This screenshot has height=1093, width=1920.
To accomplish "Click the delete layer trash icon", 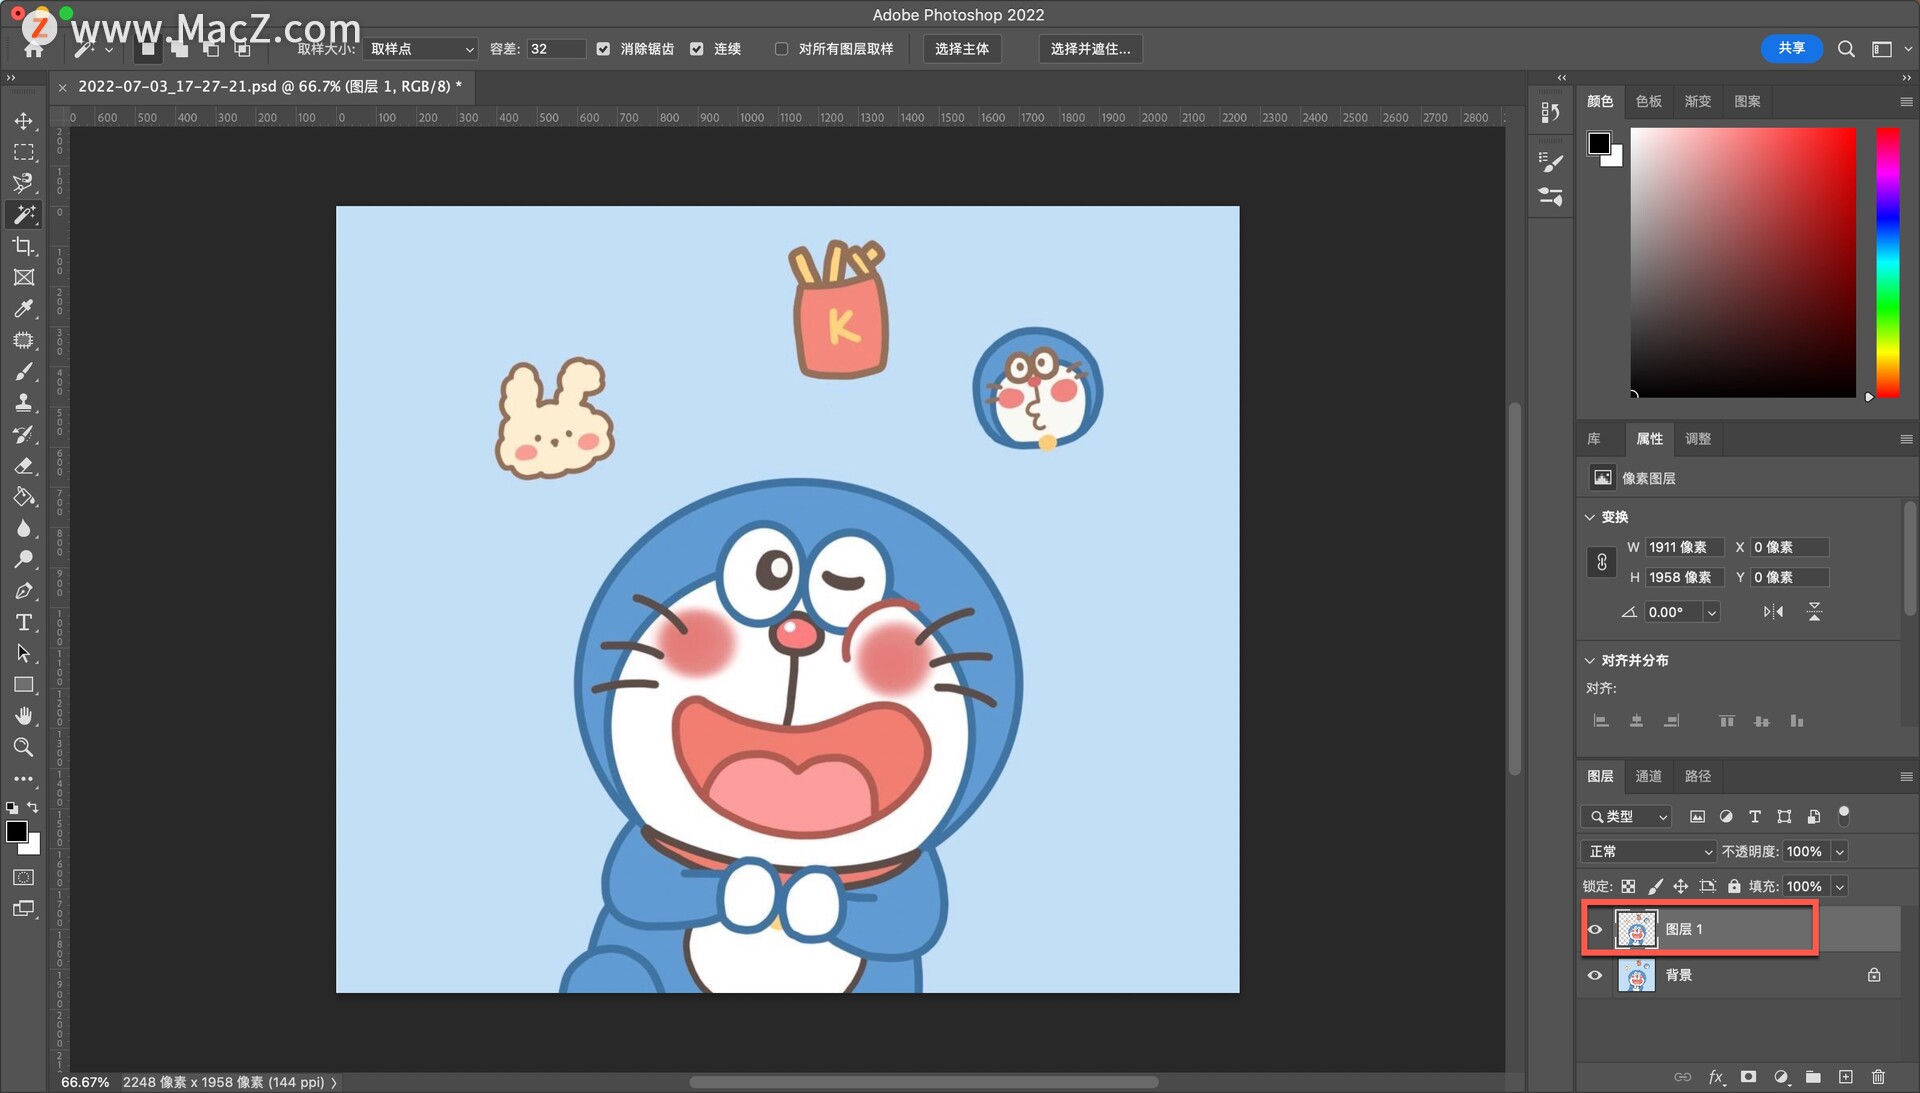I will pyautogui.click(x=1878, y=1077).
